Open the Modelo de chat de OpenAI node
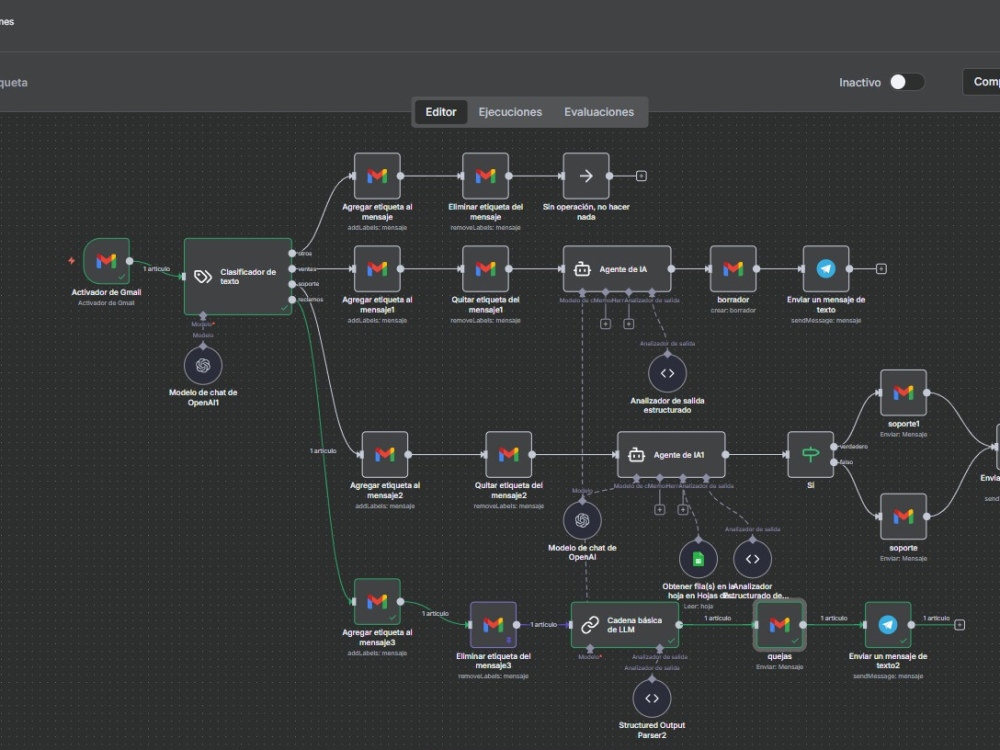The height and width of the screenshot is (750, 1000). click(x=582, y=520)
